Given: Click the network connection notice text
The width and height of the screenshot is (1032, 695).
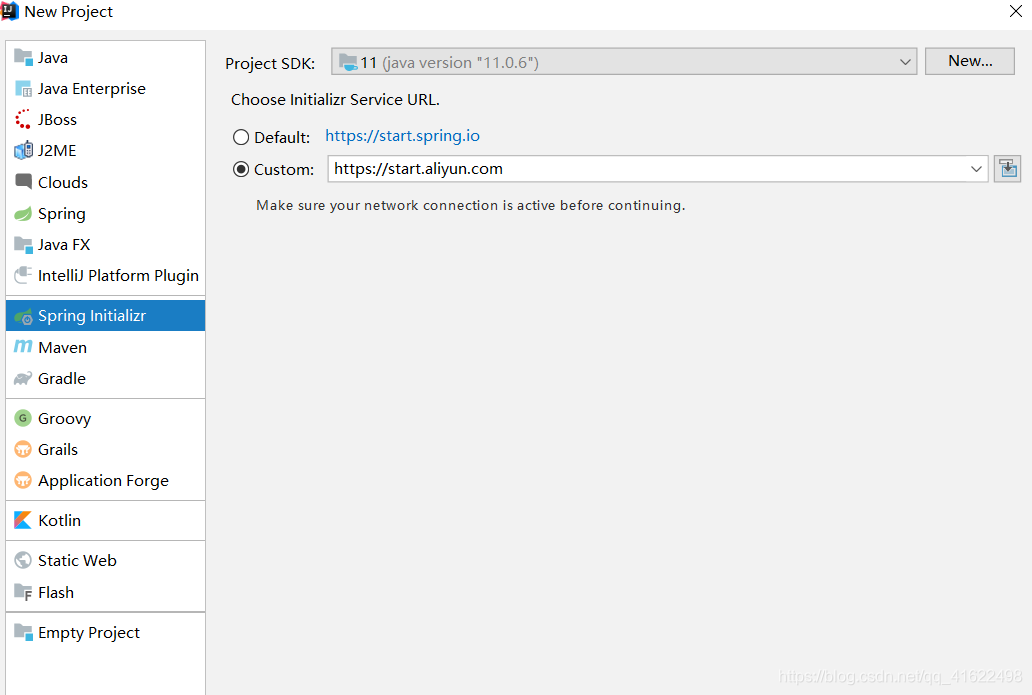Looking at the screenshot, I should 471,205.
